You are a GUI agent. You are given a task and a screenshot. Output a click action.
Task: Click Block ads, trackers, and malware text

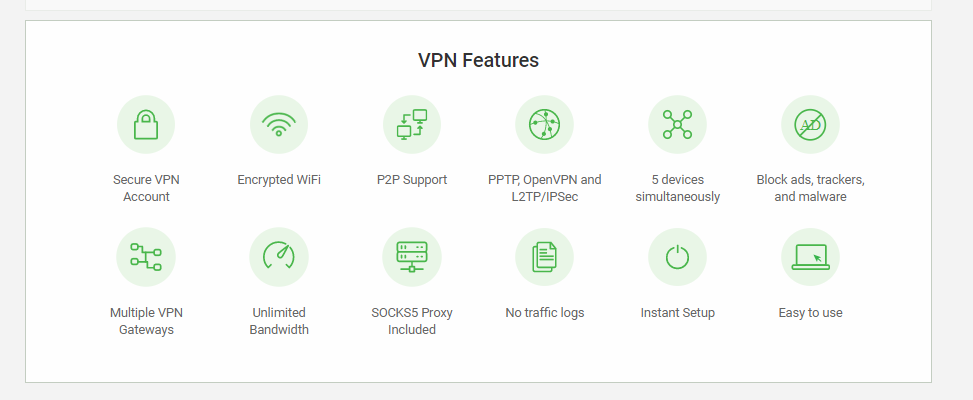coord(810,189)
